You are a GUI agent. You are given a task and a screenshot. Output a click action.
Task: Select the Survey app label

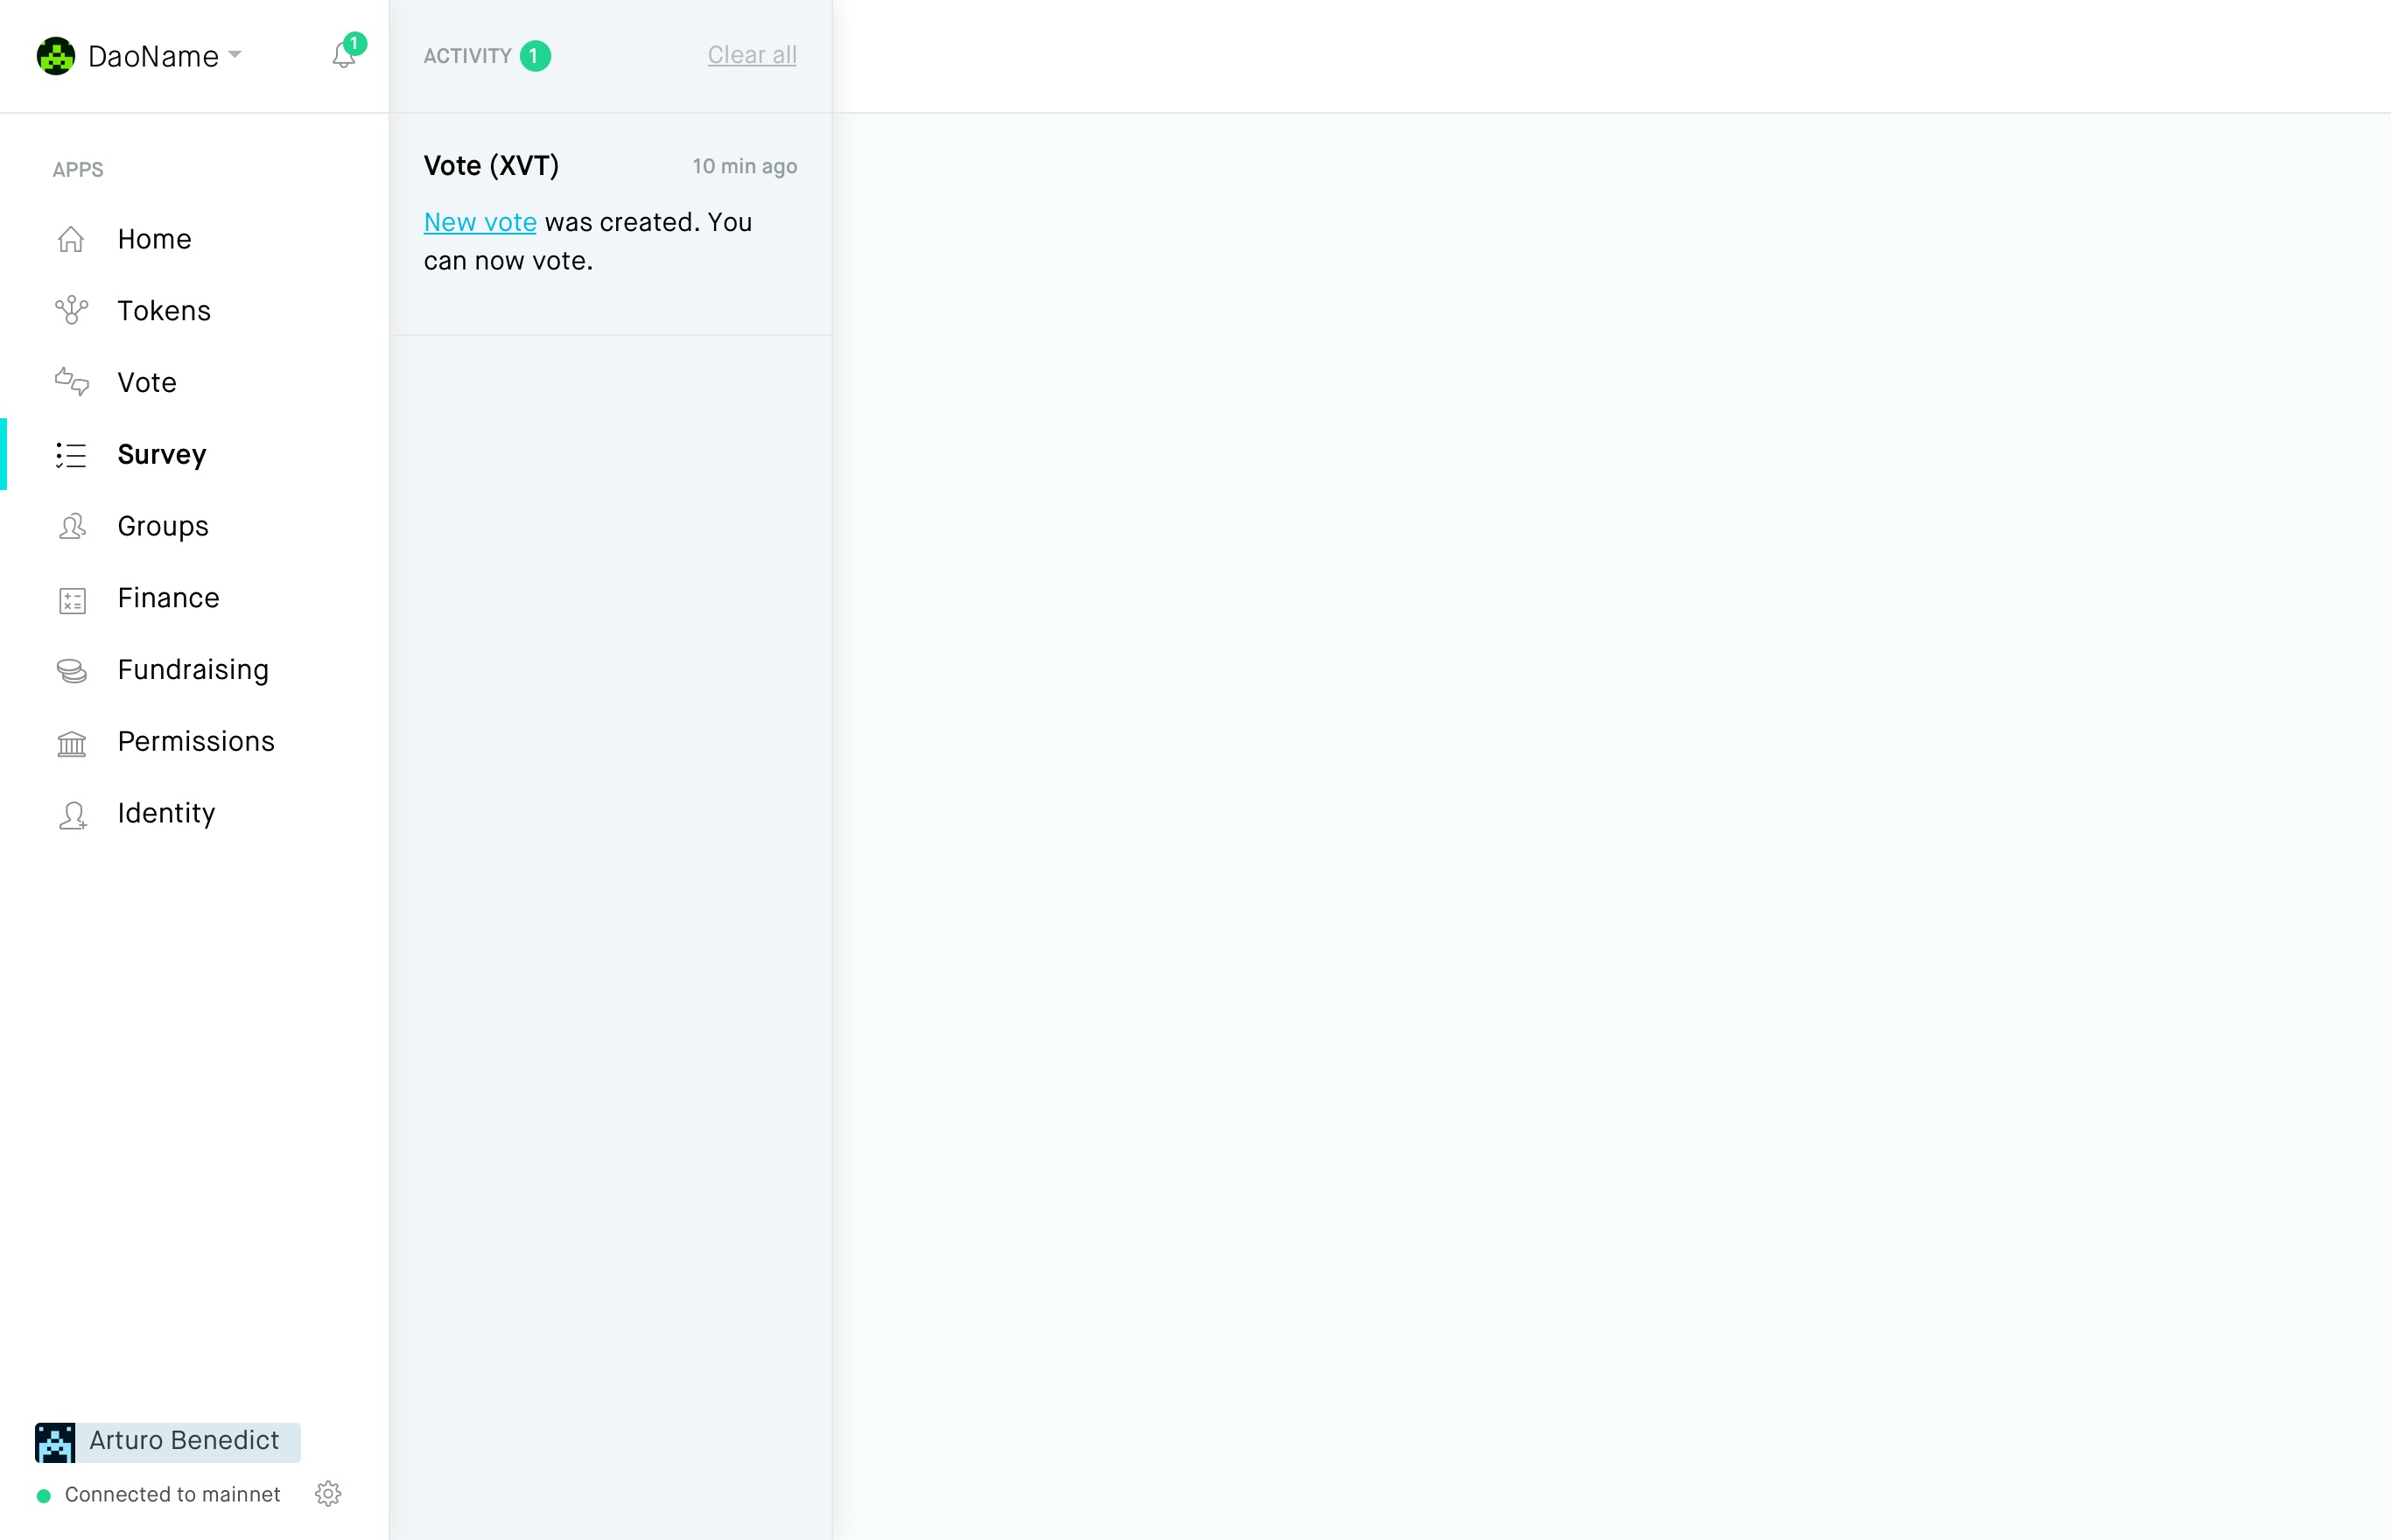tap(162, 455)
